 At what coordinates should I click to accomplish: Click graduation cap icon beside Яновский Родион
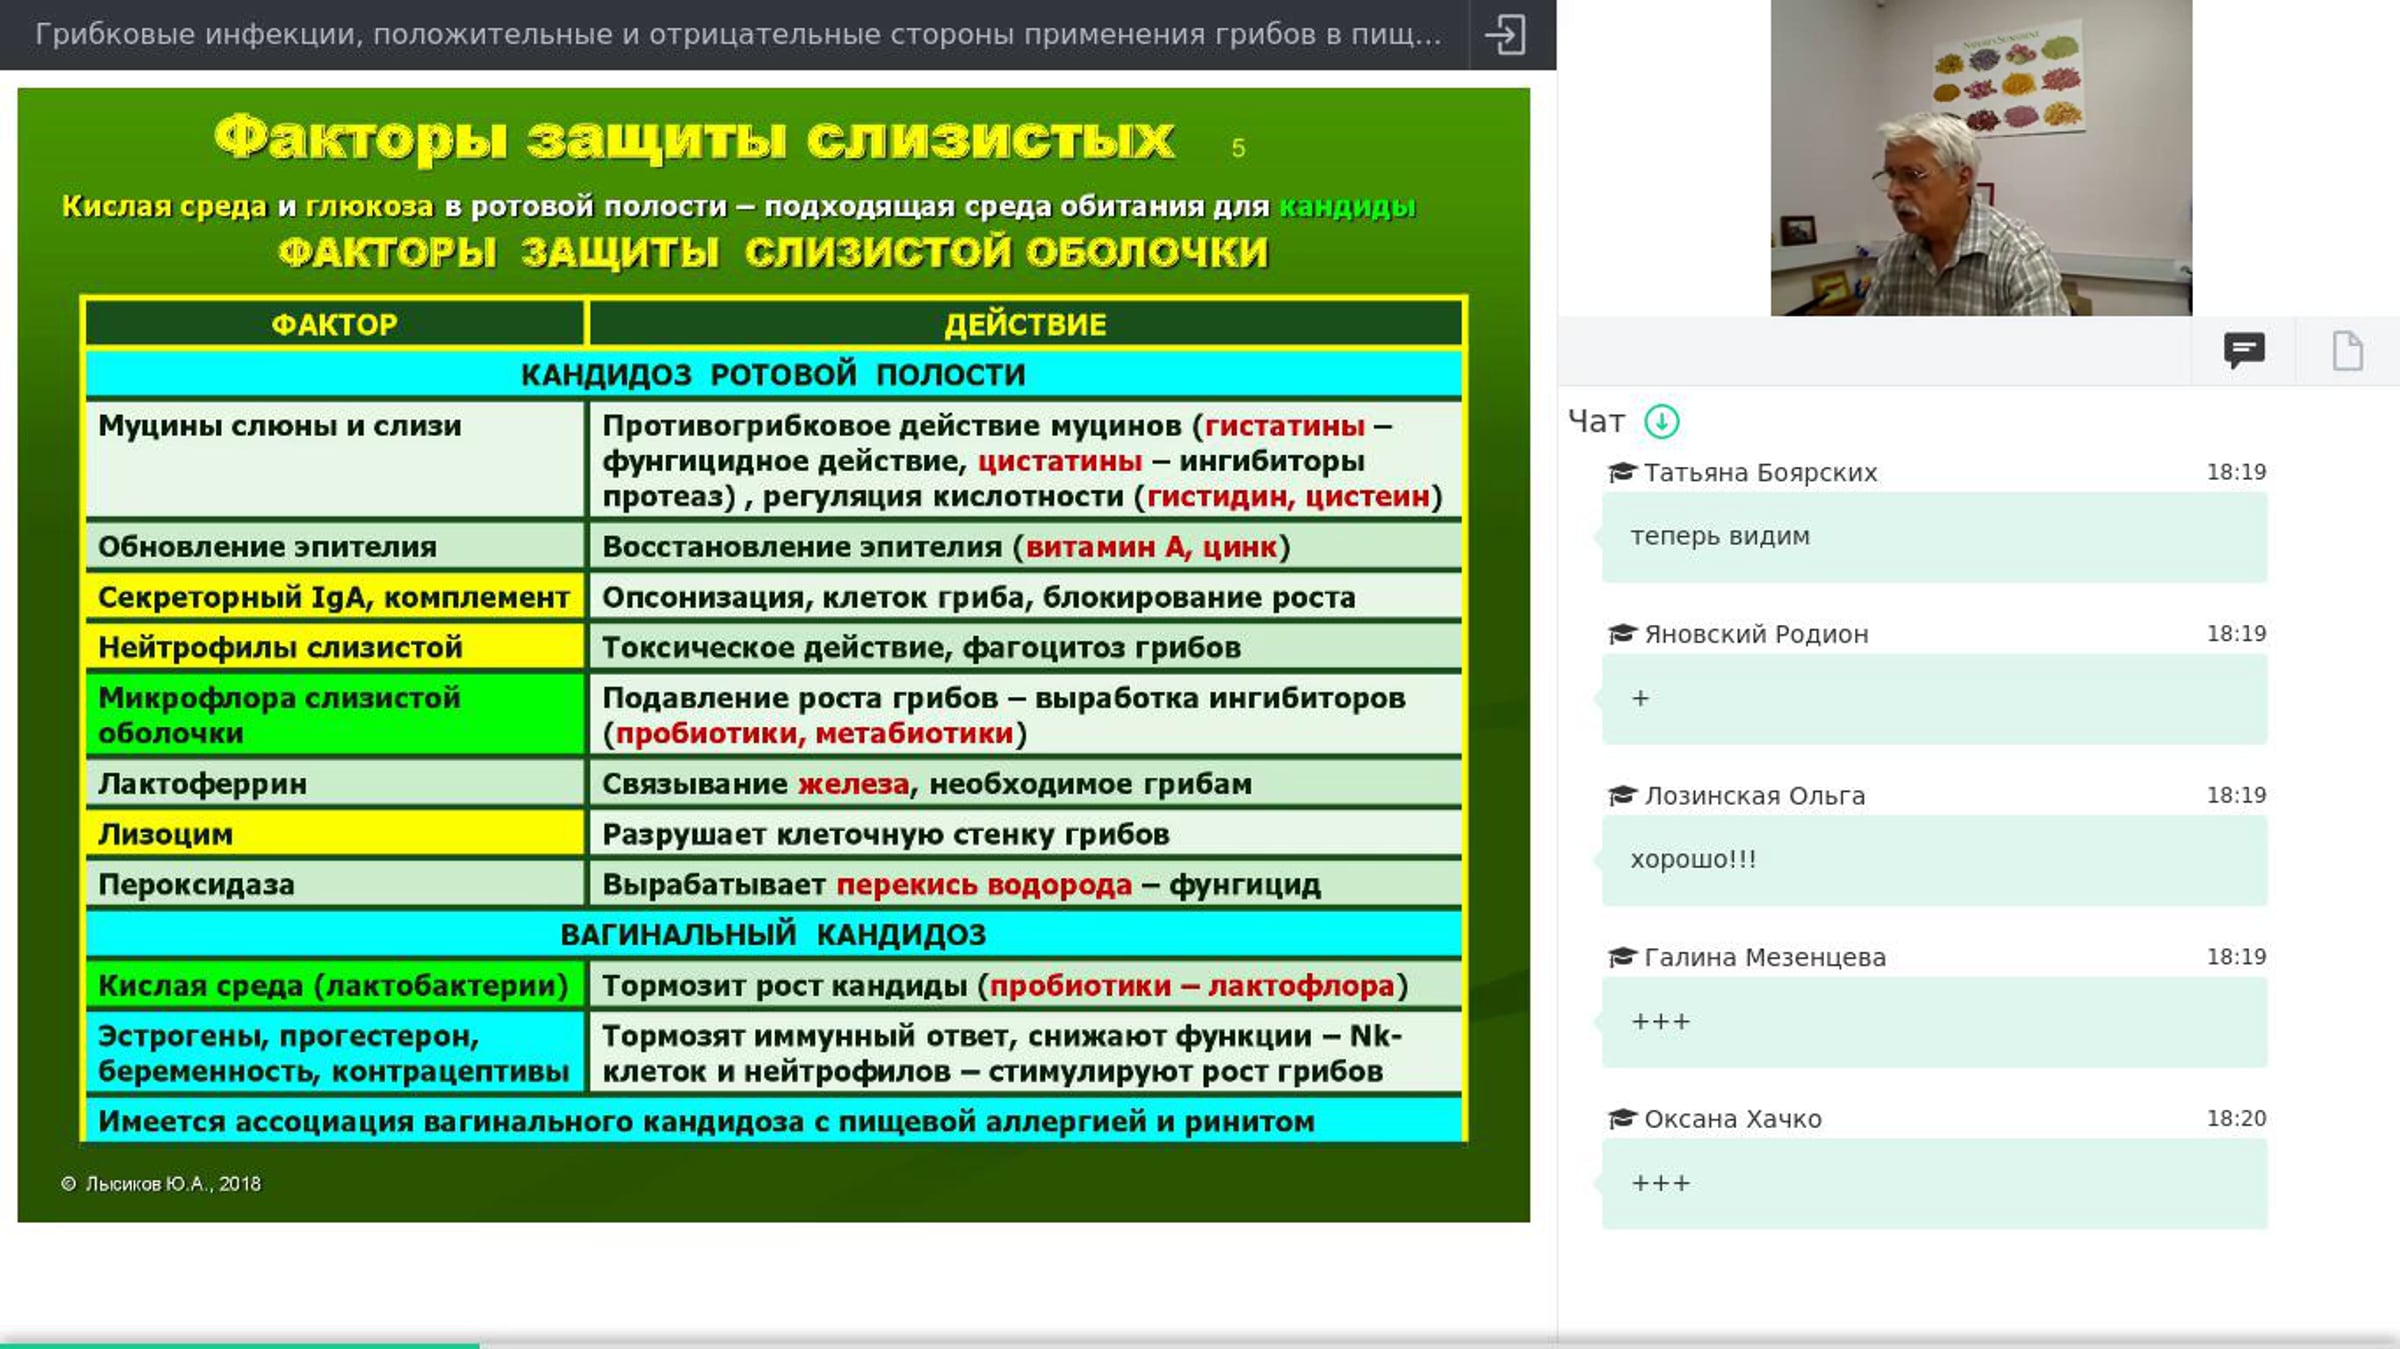pos(1621,634)
